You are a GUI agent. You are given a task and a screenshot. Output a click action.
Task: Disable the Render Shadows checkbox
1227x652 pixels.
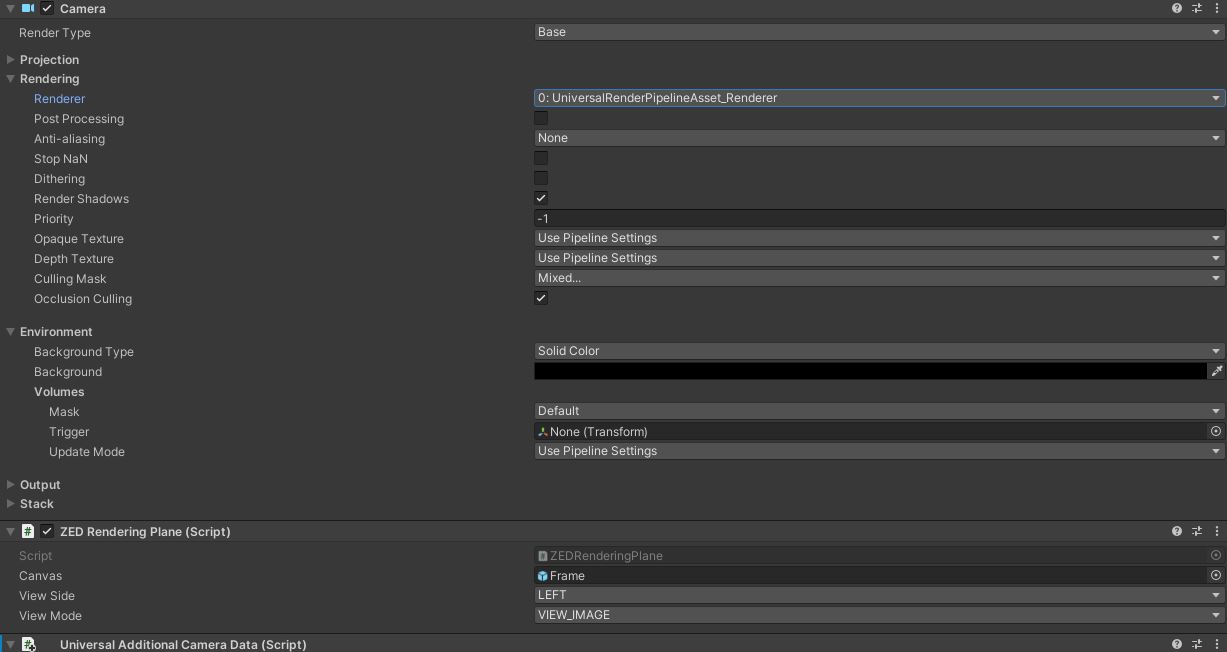(541, 198)
